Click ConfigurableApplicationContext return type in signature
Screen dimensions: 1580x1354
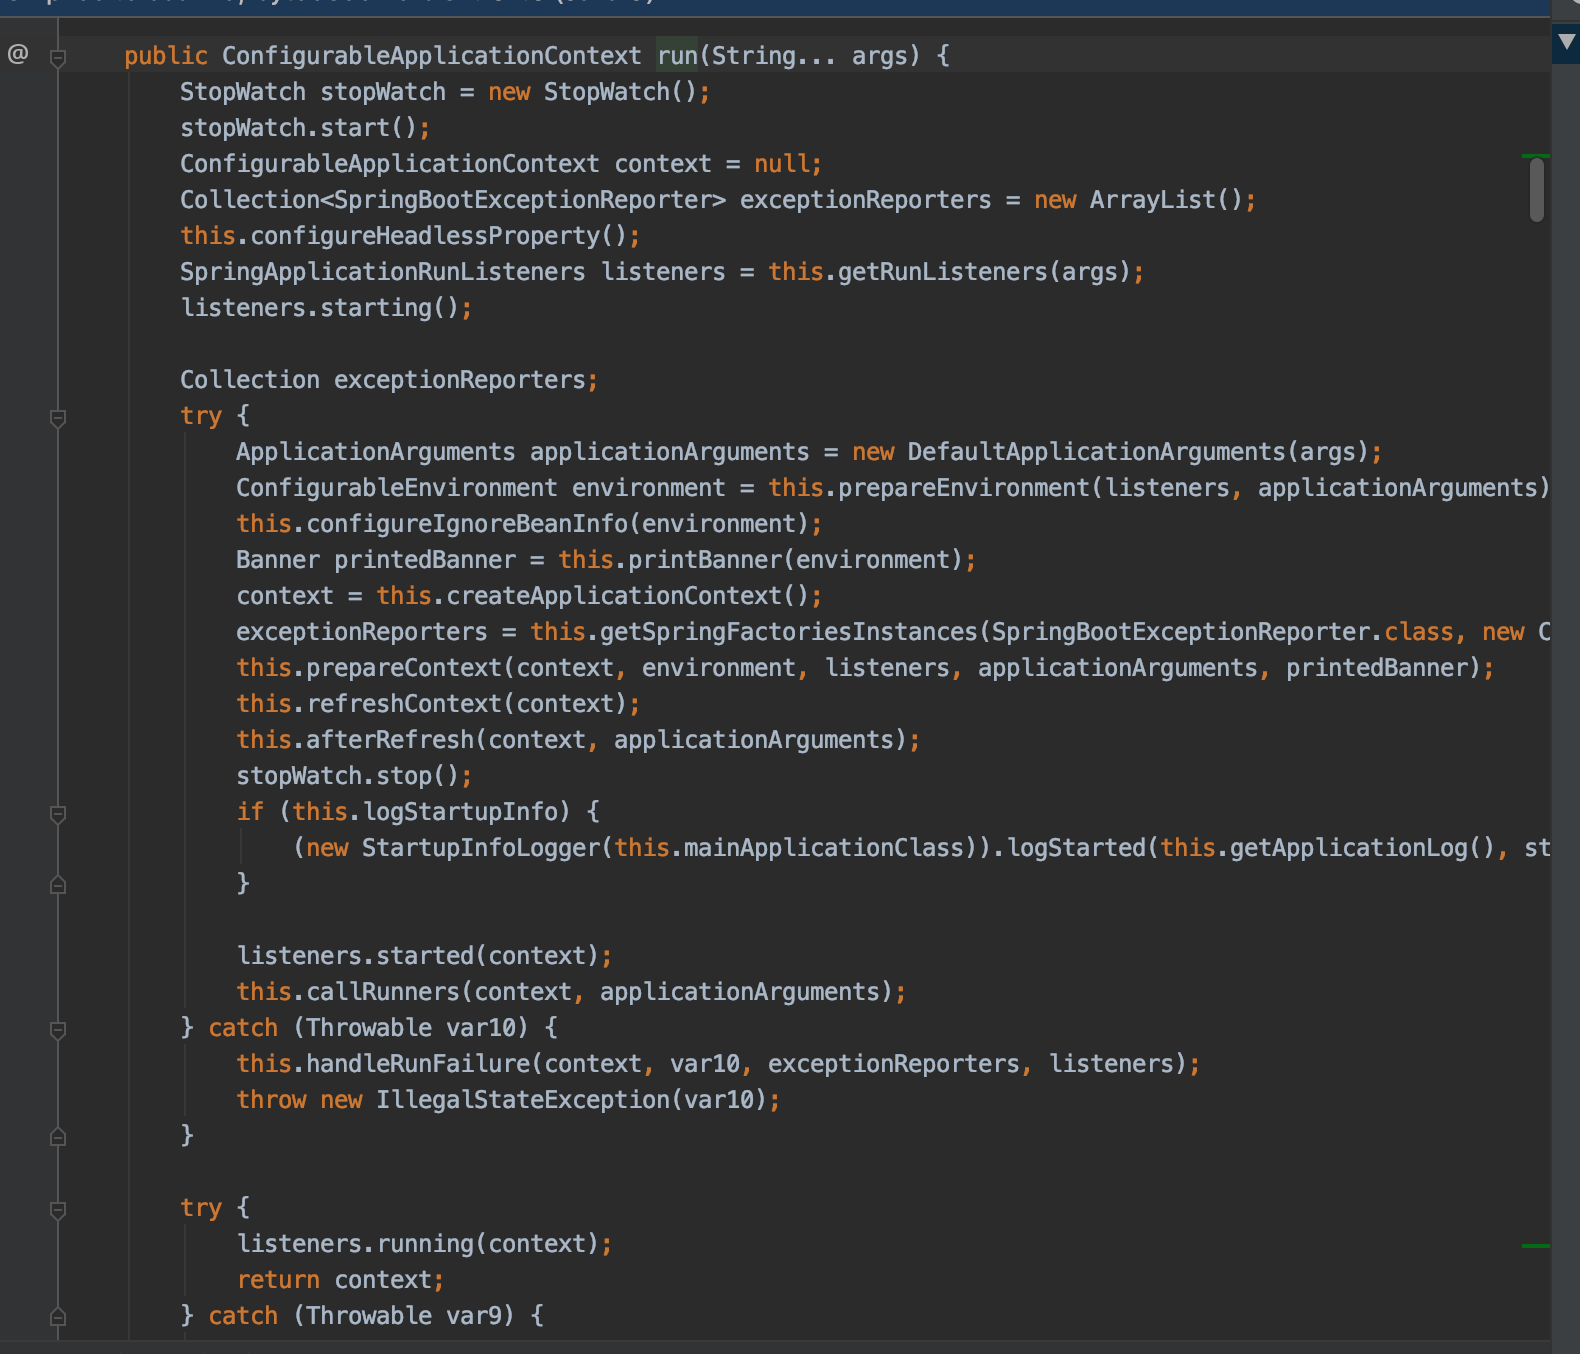click(x=431, y=56)
